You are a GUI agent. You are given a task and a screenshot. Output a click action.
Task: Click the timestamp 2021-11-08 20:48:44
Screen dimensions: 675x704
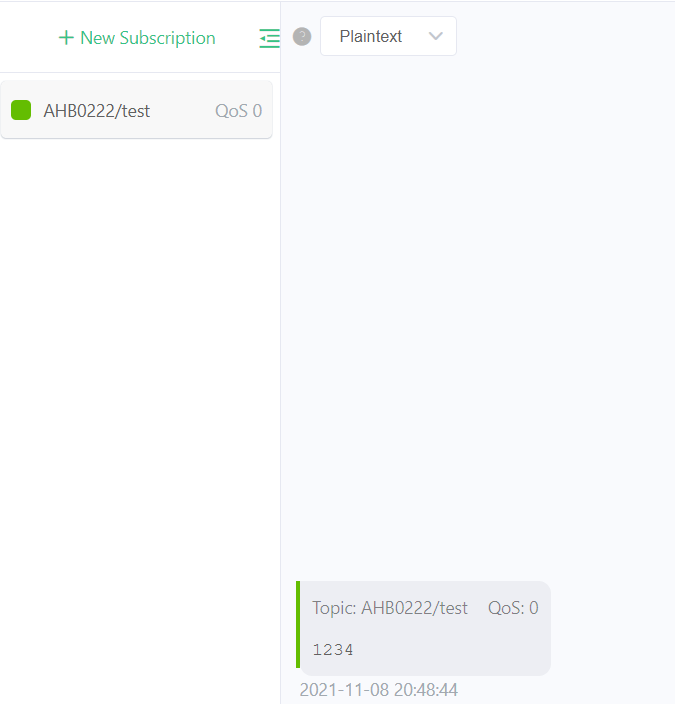tap(379, 690)
